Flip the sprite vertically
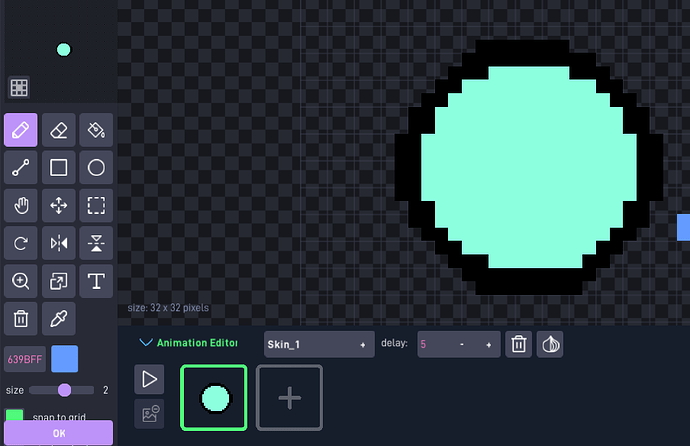The height and width of the screenshot is (446, 690). pos(96,243)
